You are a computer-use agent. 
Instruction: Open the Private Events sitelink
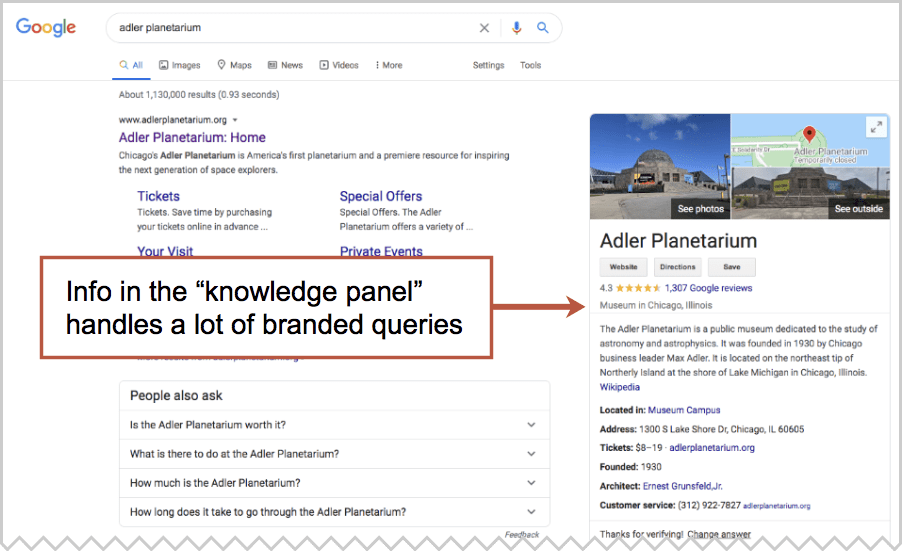click(381, 251)
